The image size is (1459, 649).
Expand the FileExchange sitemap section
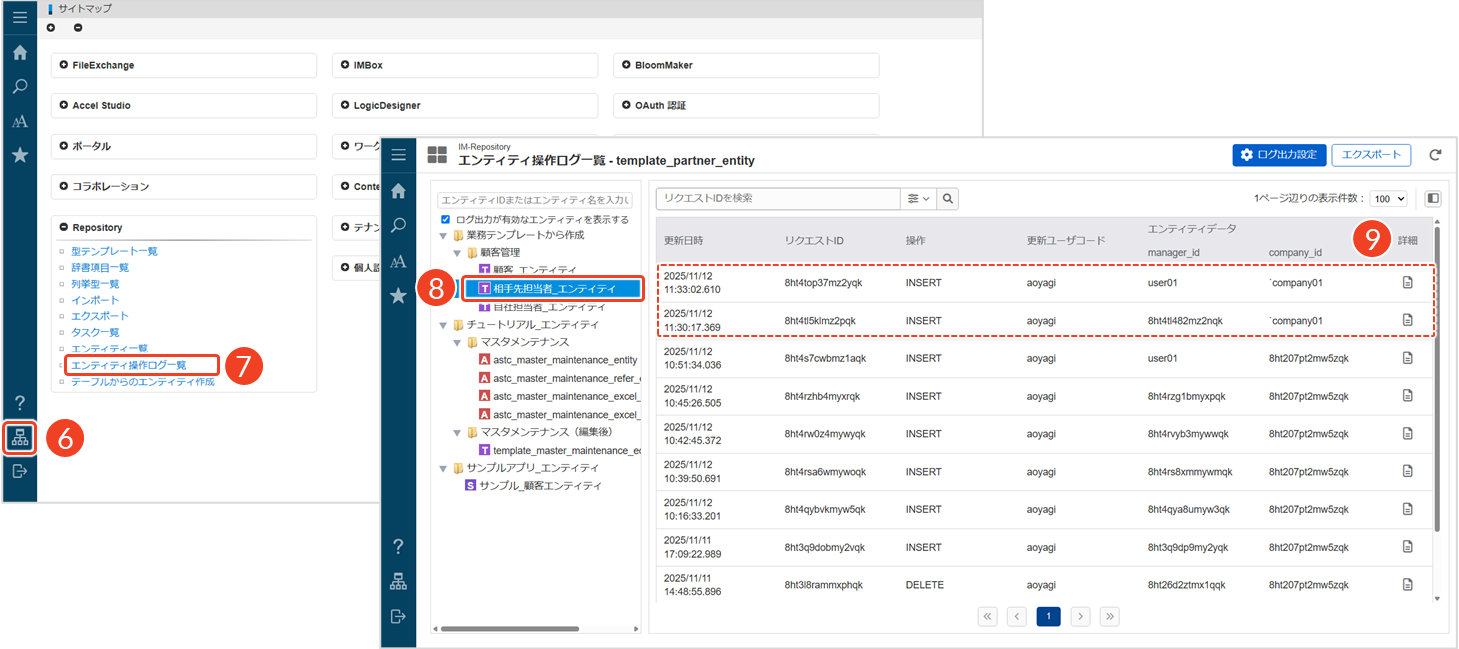(x=64, y=65)
